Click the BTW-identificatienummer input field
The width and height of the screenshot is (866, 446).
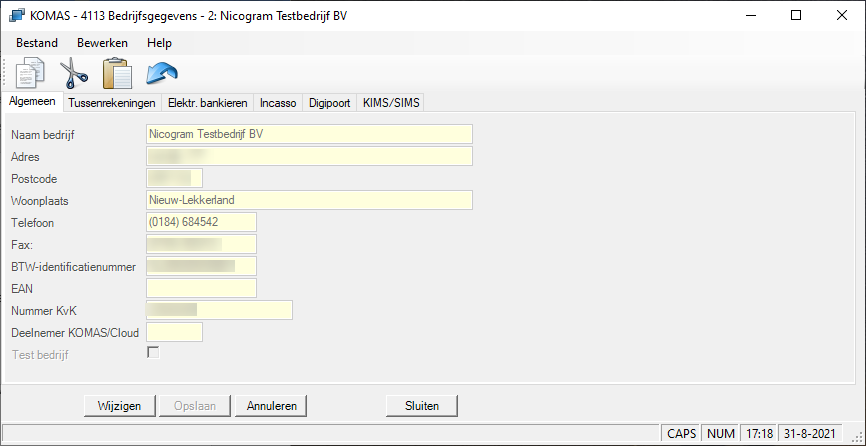pyautogui.click(x=202, y=267)
